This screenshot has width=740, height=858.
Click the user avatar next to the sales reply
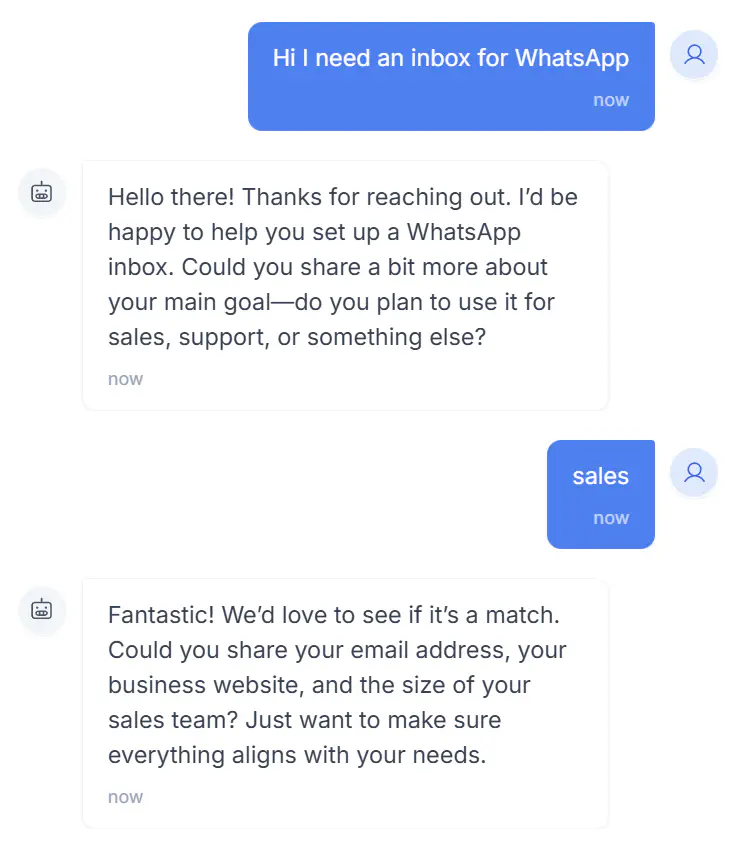(x=694, y=472)
